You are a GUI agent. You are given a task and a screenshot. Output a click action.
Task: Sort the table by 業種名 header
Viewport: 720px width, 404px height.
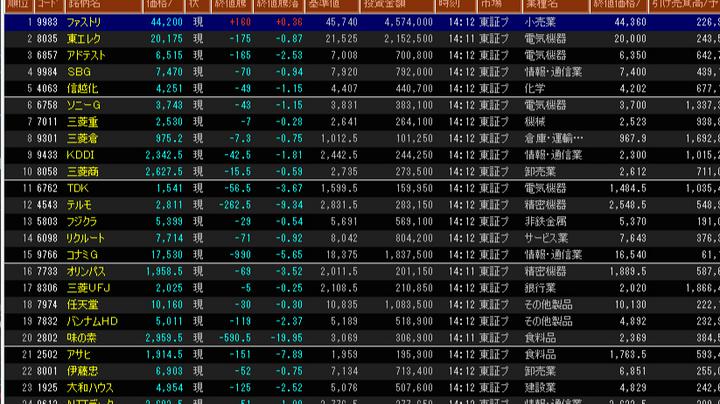coord(544,5)
